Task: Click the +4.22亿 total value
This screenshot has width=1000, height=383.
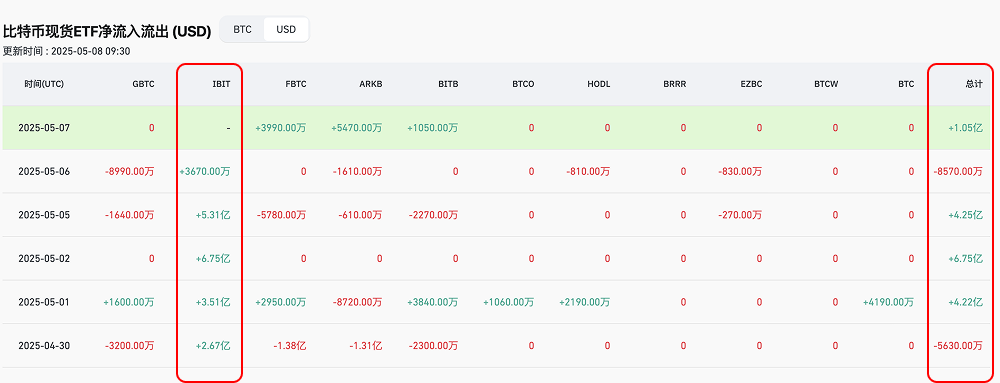Action: tap(966, 303)
